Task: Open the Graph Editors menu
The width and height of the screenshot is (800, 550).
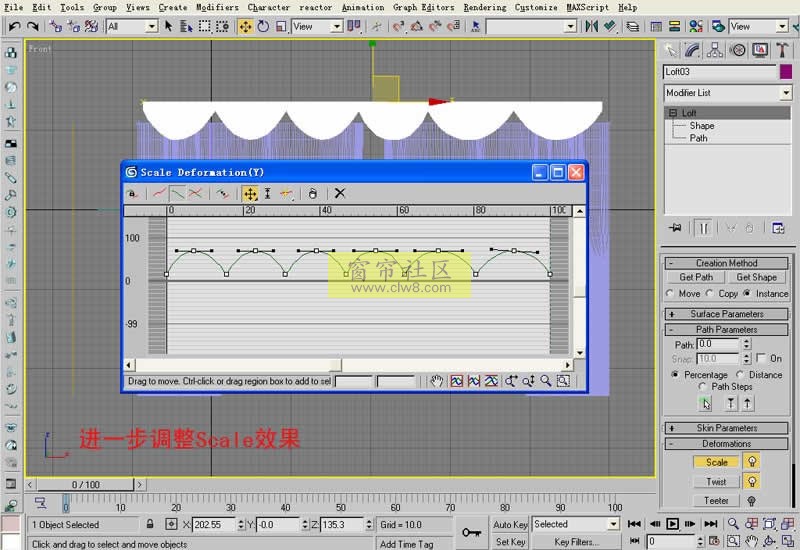Action: pos(423,7)
